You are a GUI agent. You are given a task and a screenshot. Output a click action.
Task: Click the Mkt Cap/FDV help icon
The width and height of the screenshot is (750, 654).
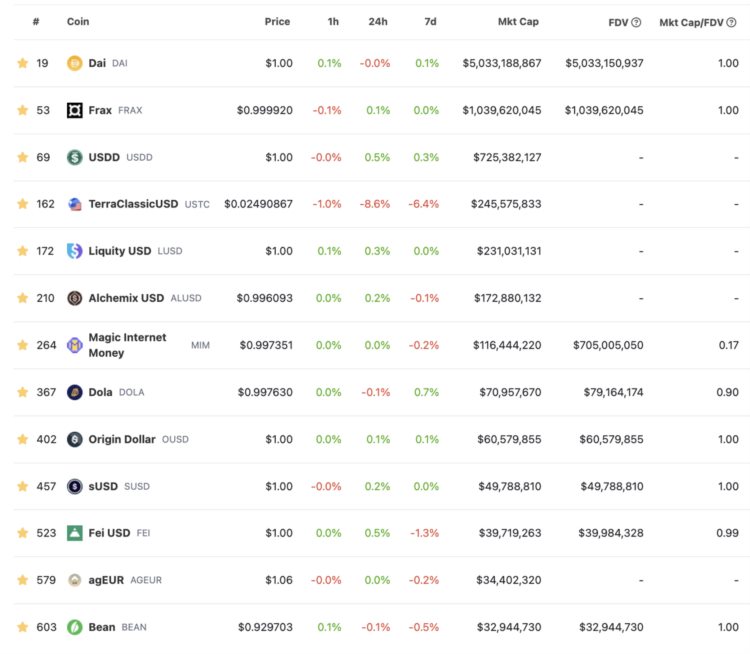731,22
